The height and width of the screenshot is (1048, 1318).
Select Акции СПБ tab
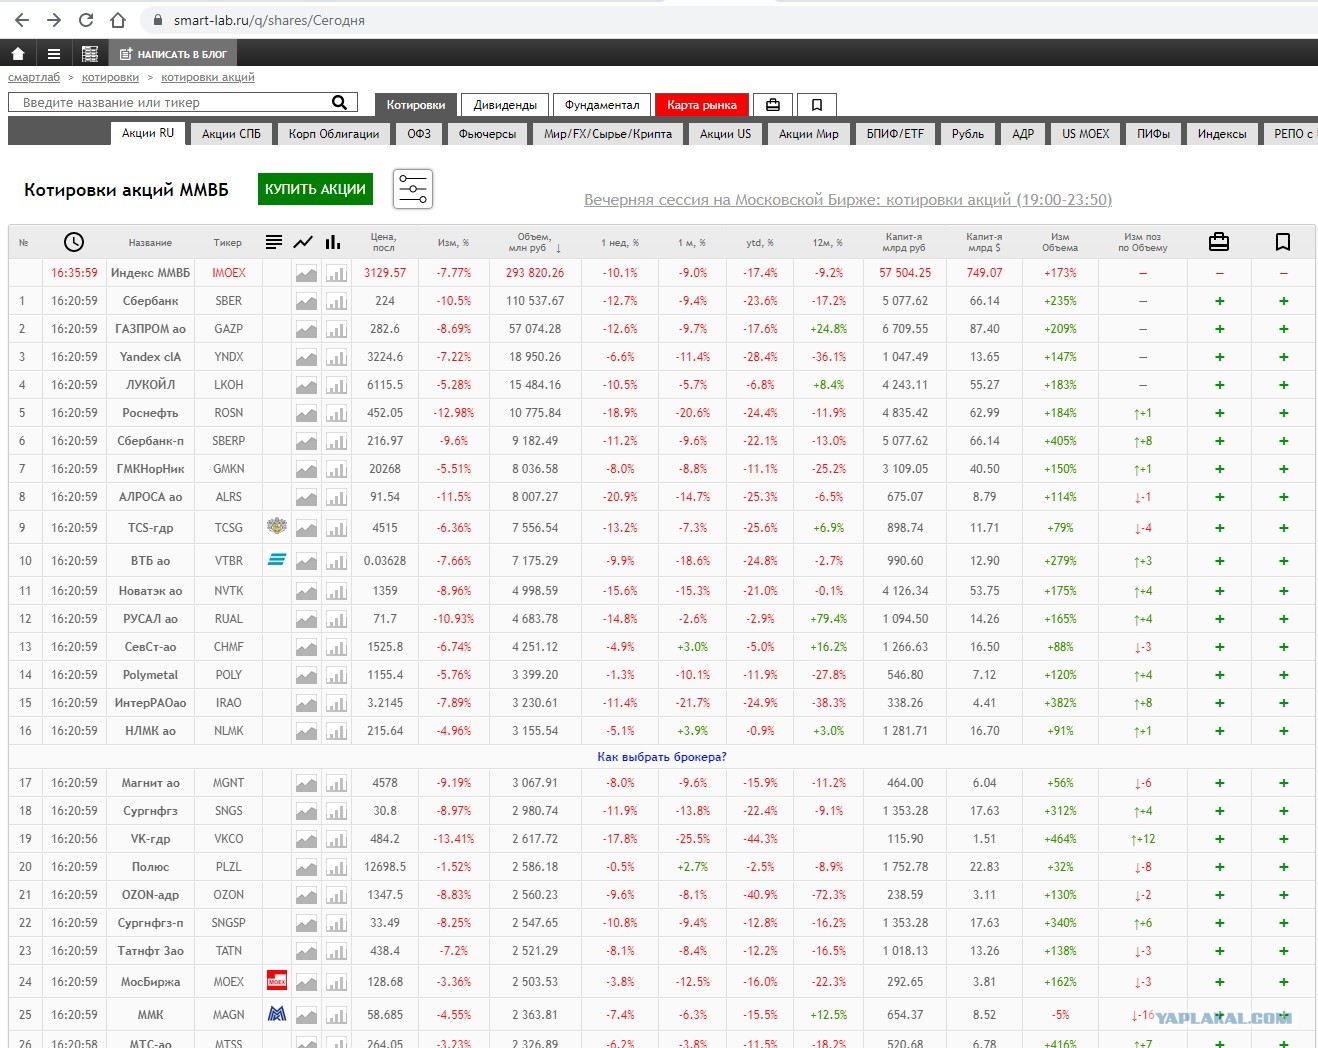tap(231, 133)
